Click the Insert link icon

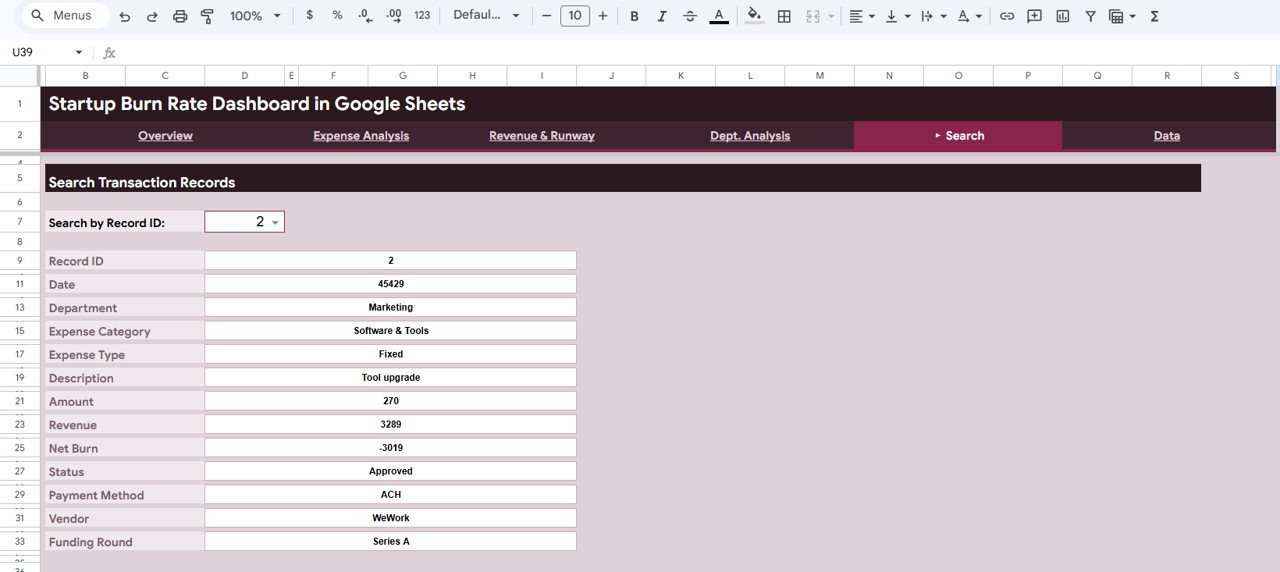coord(1007,16)
